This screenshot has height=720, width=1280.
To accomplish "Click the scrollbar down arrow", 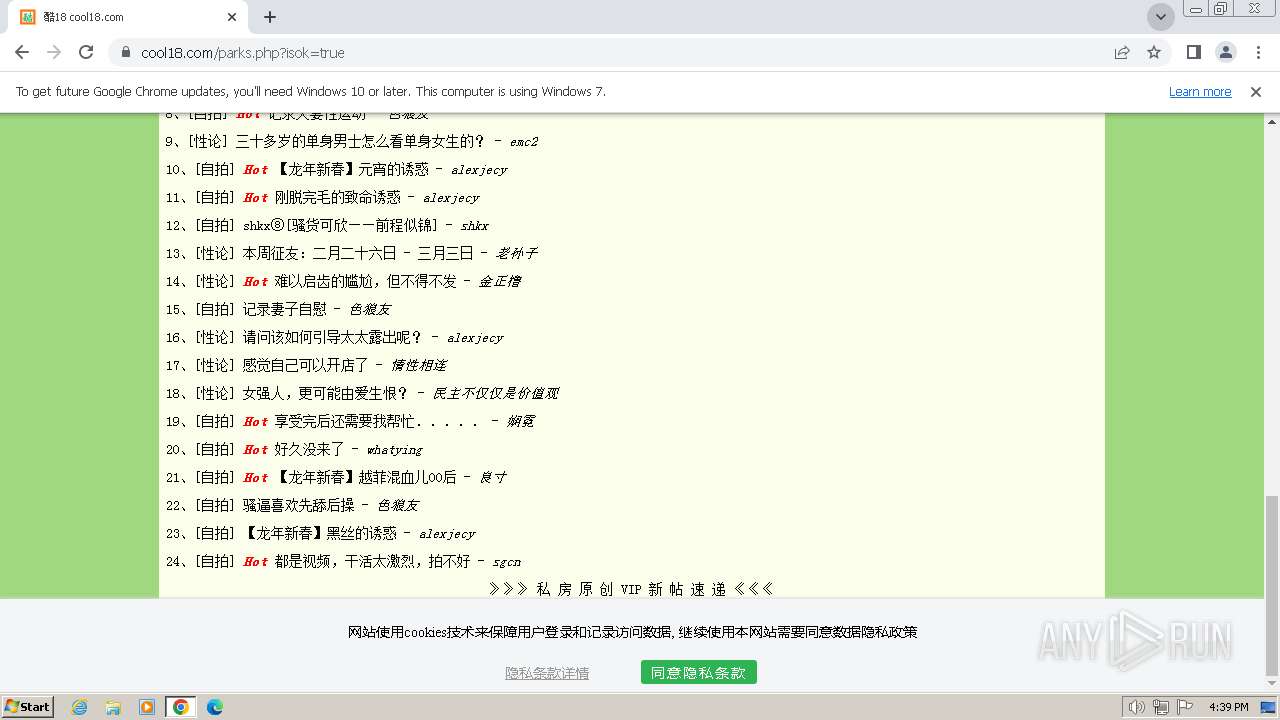I will (x=1271, y=684).
